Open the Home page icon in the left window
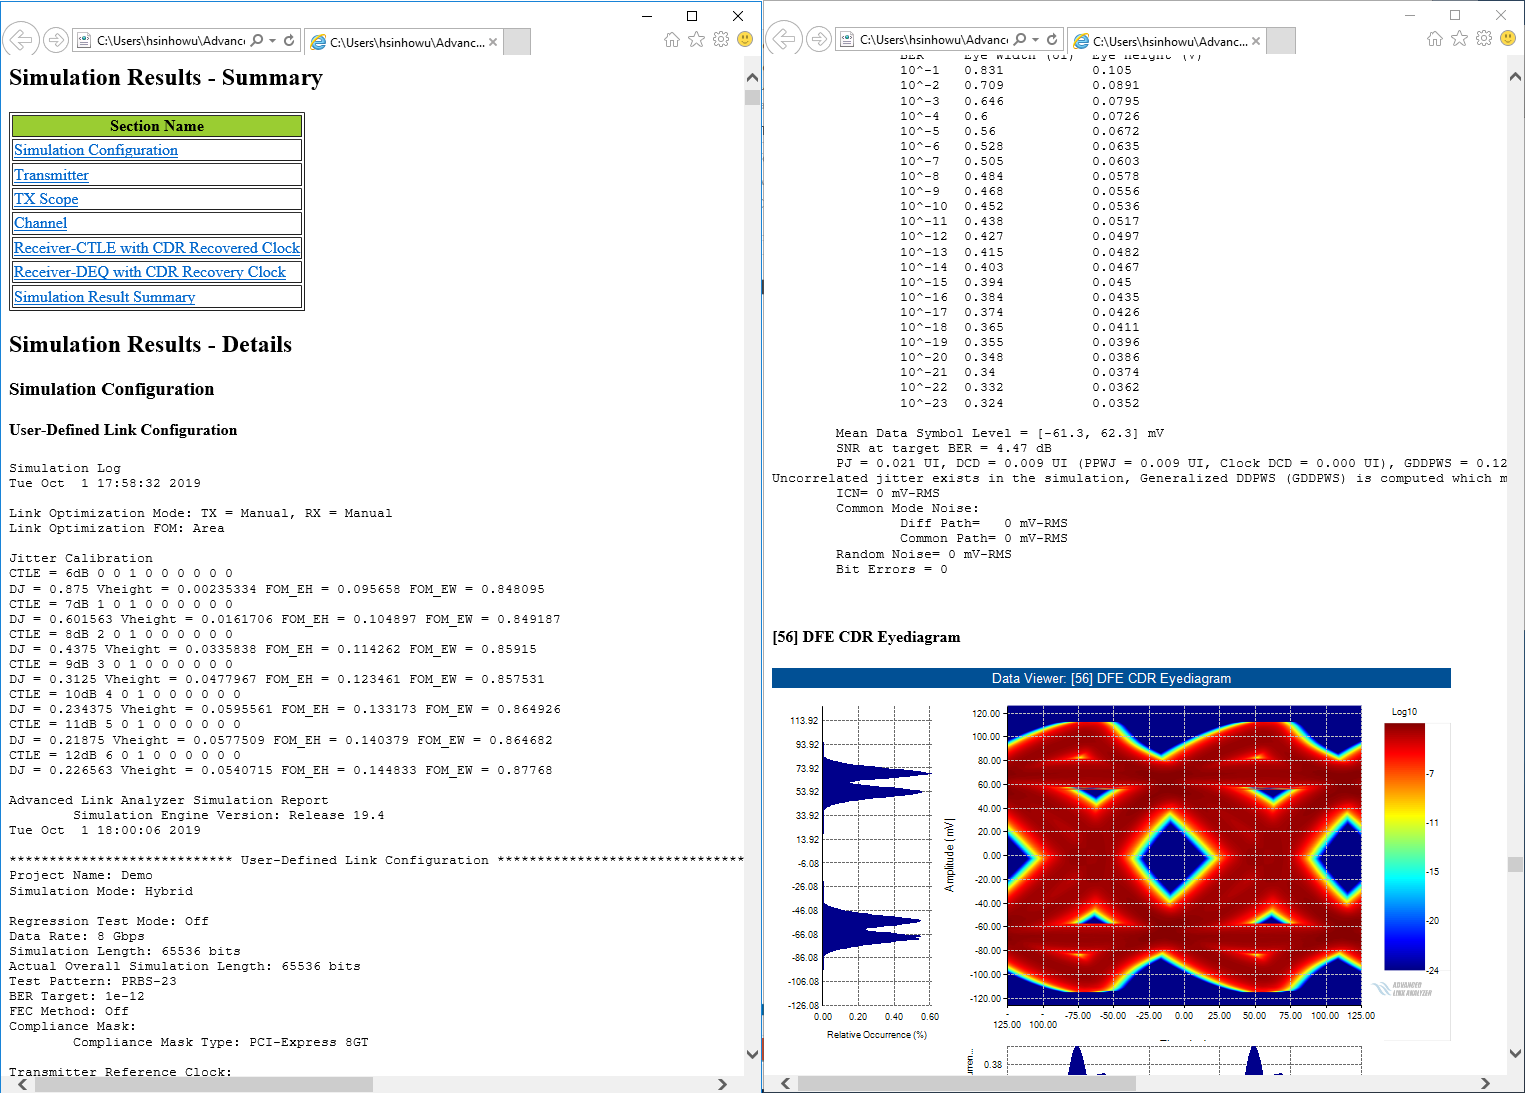The height and width of the screenshot is (1093, 1525). tap(672, 39)
